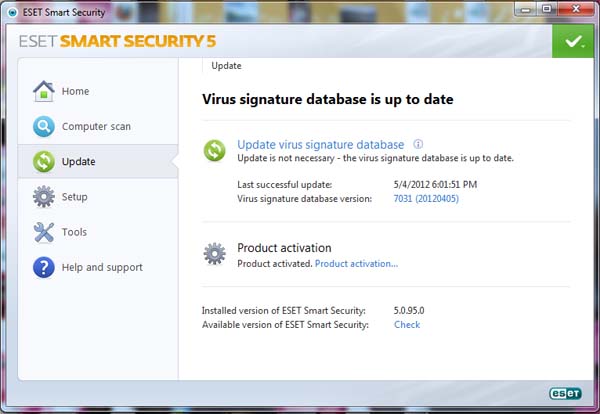Open the Tools section
The image size is (600, 414).
[x=74, y=232]
